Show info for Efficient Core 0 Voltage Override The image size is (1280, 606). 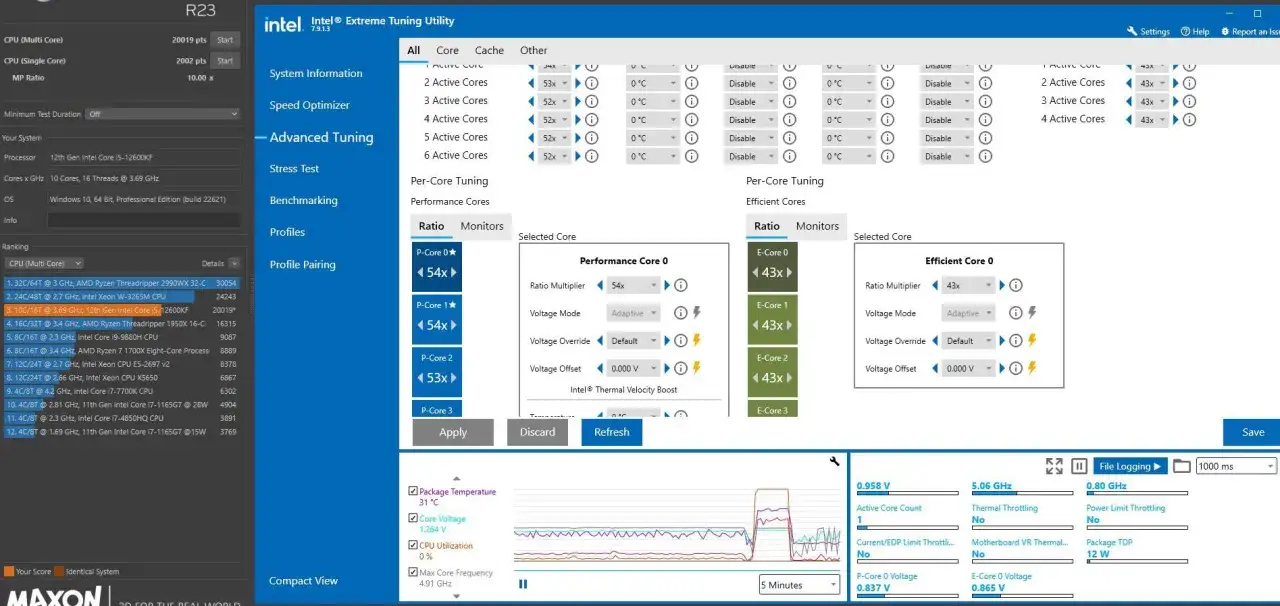(1016, 341)
